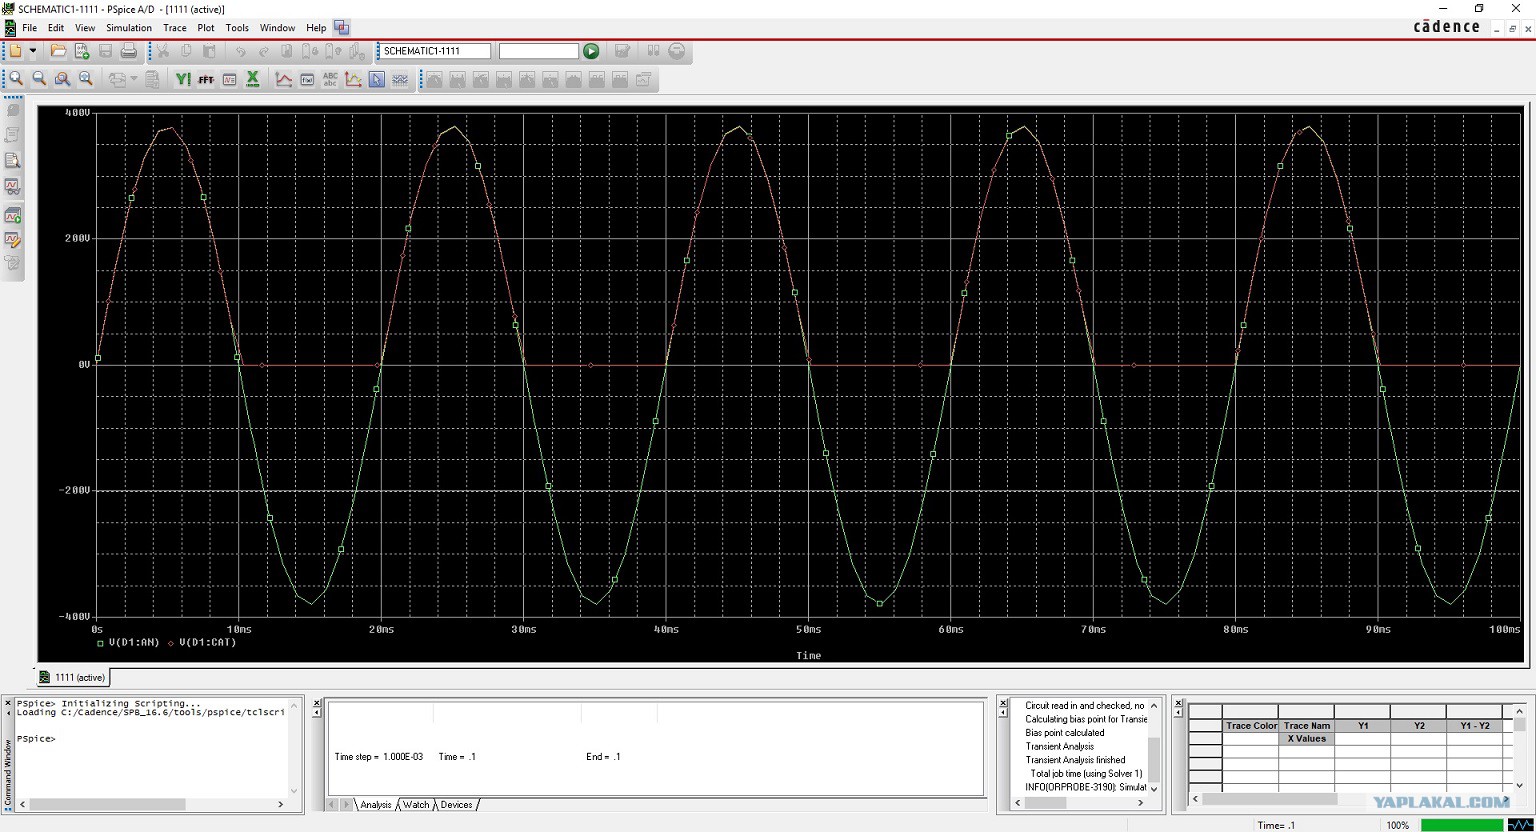Click the green X Log X Axis icon
1536x832 pixels.
[x=253, y=79]
